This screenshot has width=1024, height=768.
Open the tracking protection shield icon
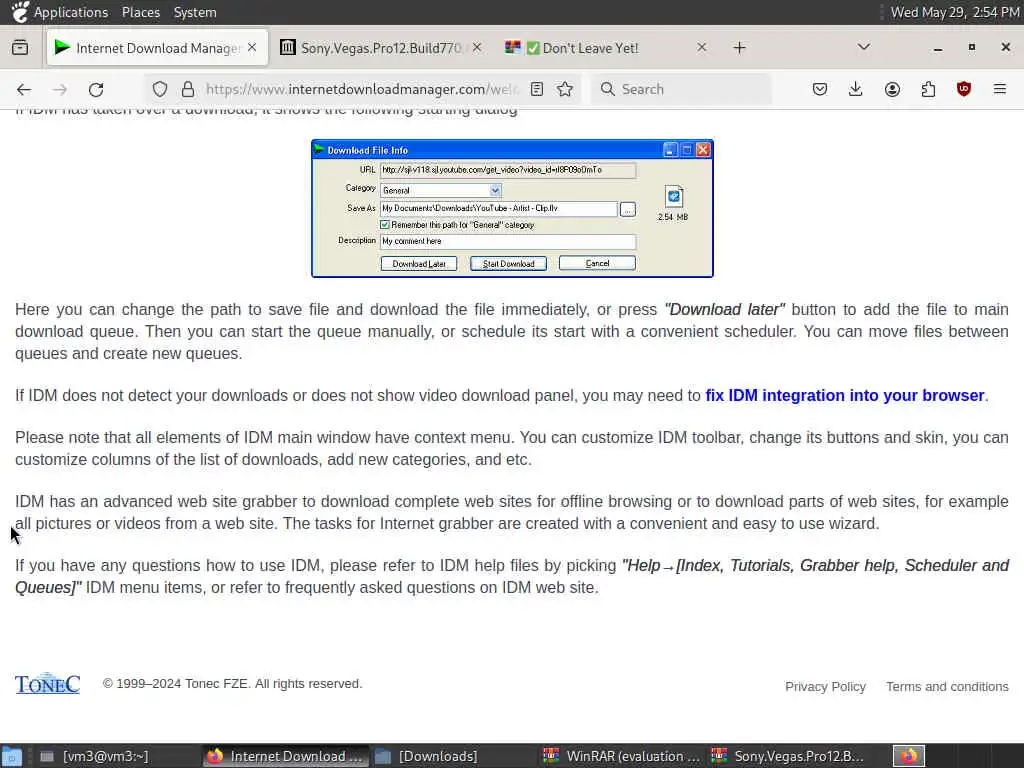pos(160,89)
